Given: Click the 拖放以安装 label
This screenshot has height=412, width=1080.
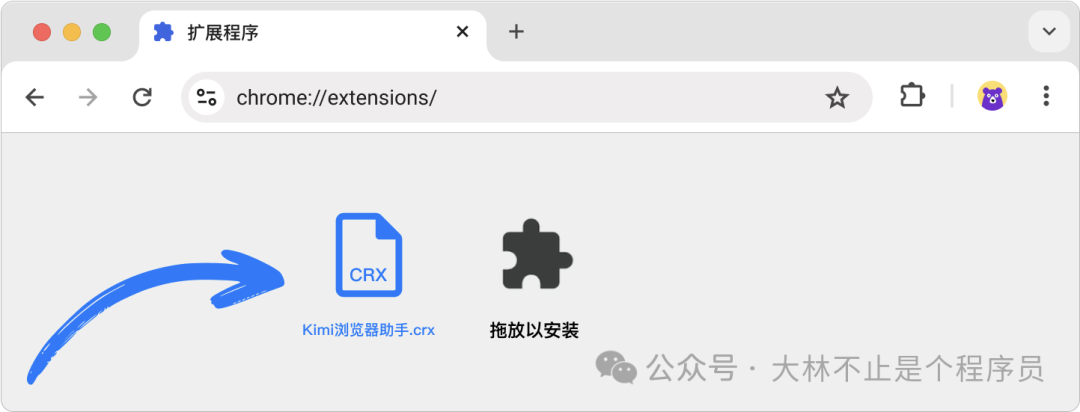Looking at the screenshot, I should [534, 330].
